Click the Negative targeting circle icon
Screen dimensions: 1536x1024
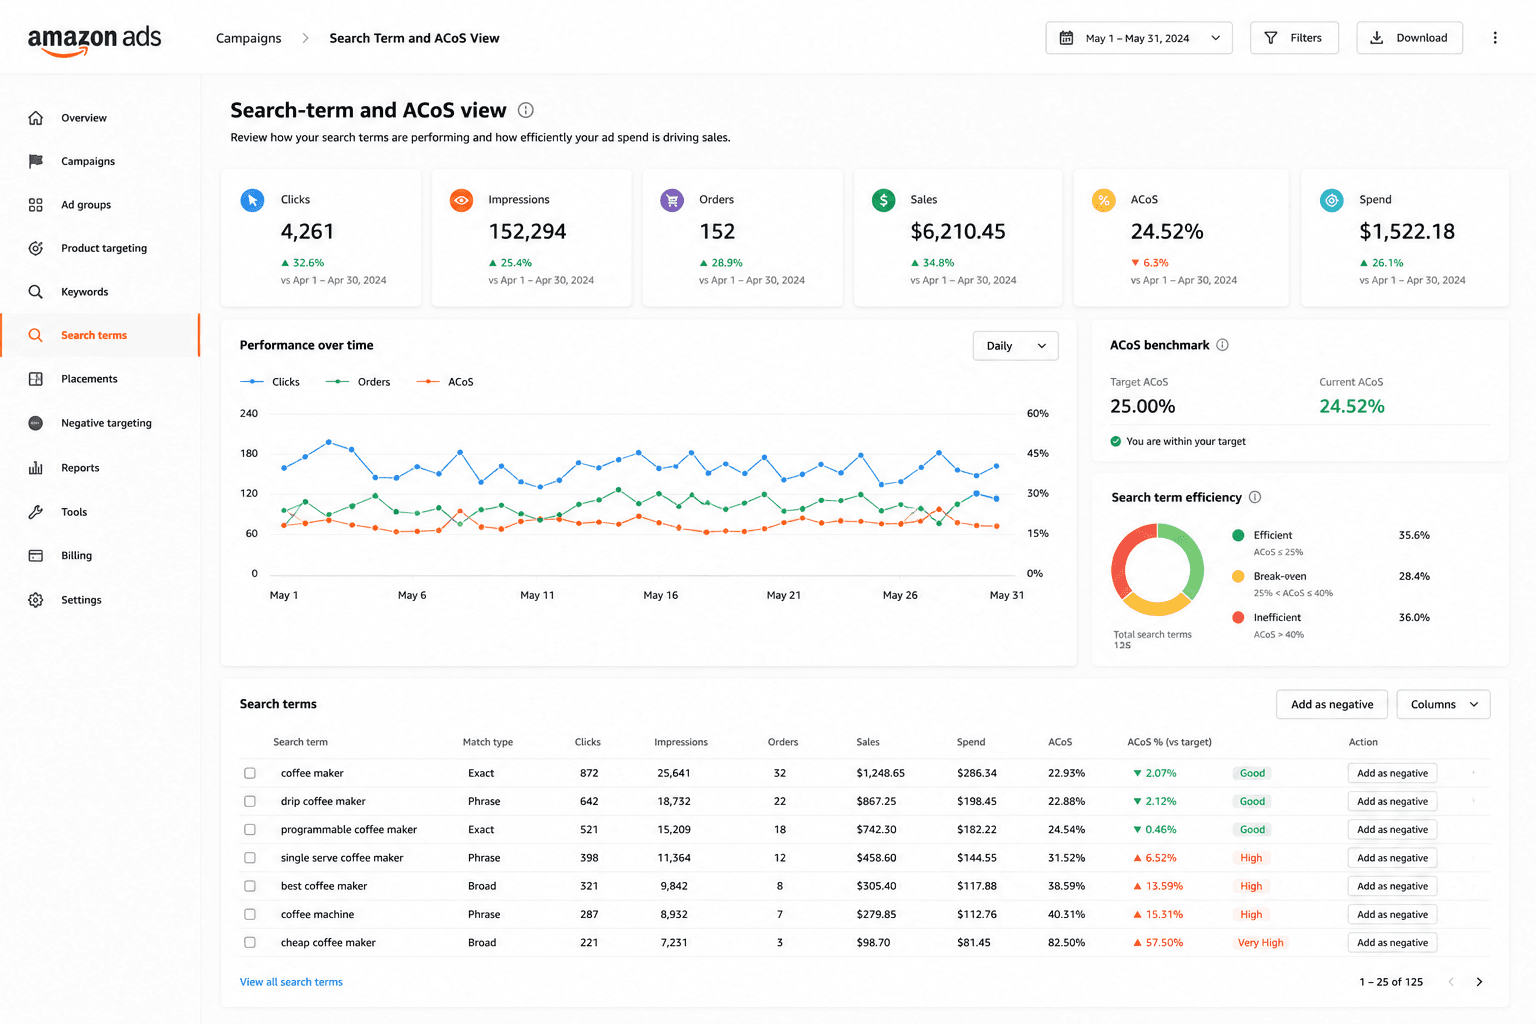36,423
